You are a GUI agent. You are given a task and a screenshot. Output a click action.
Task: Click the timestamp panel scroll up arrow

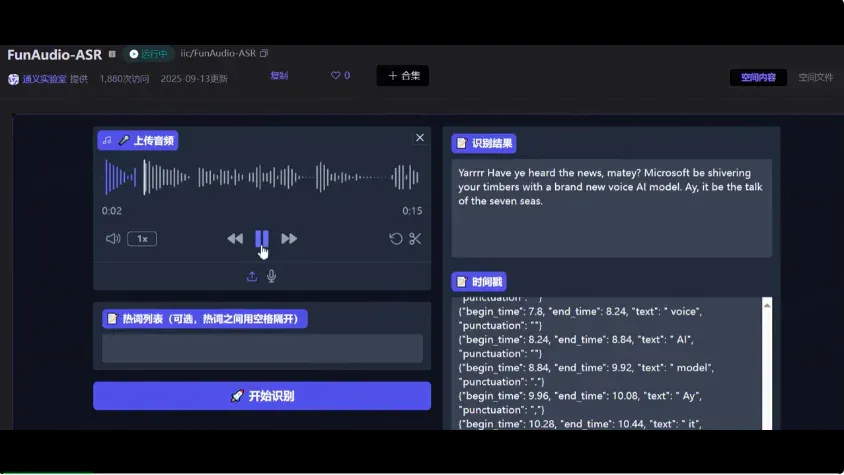click(x=767, y=305)
